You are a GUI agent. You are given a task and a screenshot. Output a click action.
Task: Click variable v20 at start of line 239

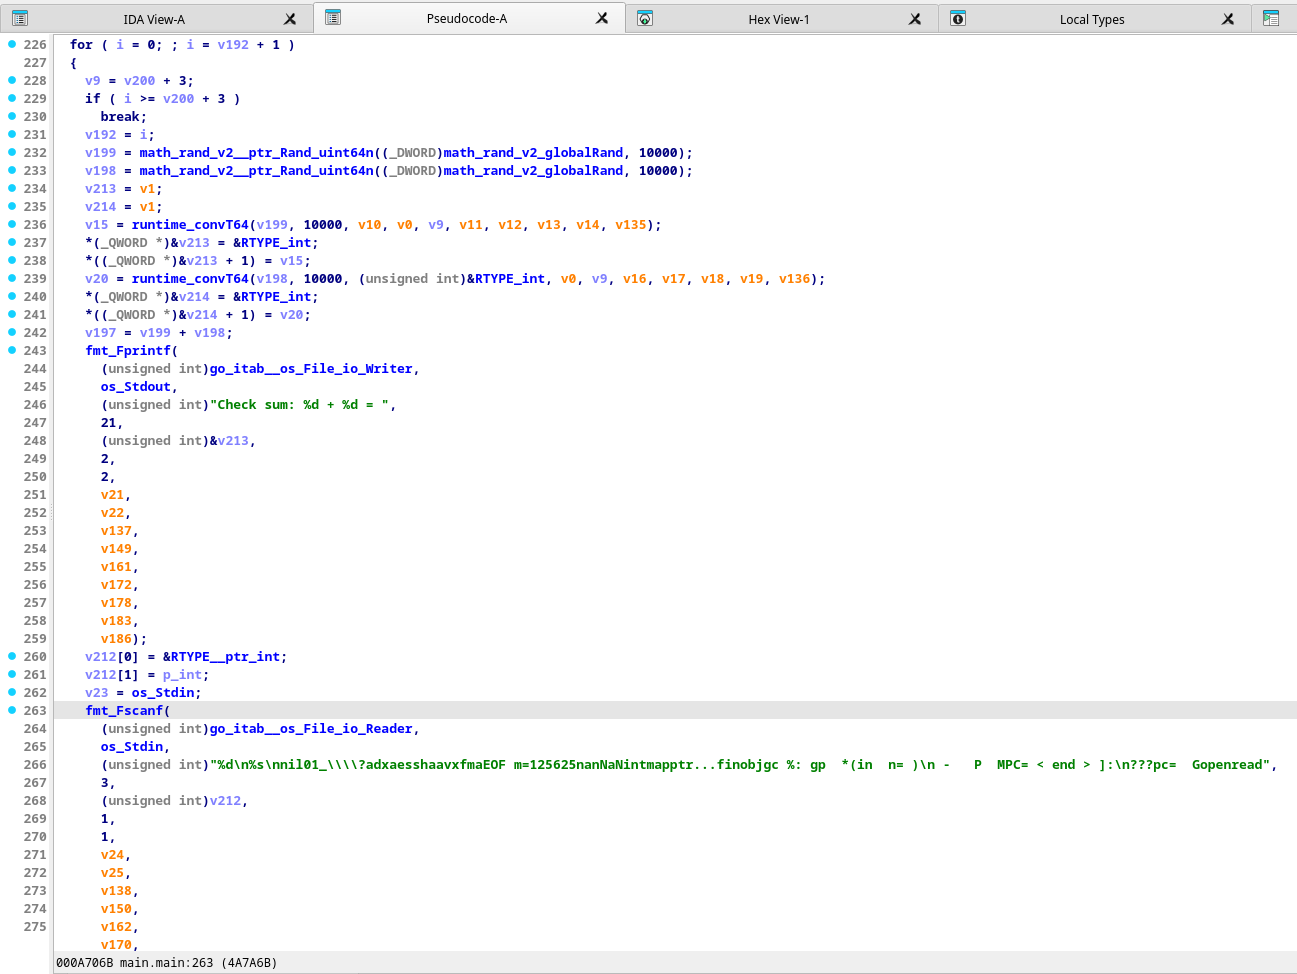[x=97, y=279]
